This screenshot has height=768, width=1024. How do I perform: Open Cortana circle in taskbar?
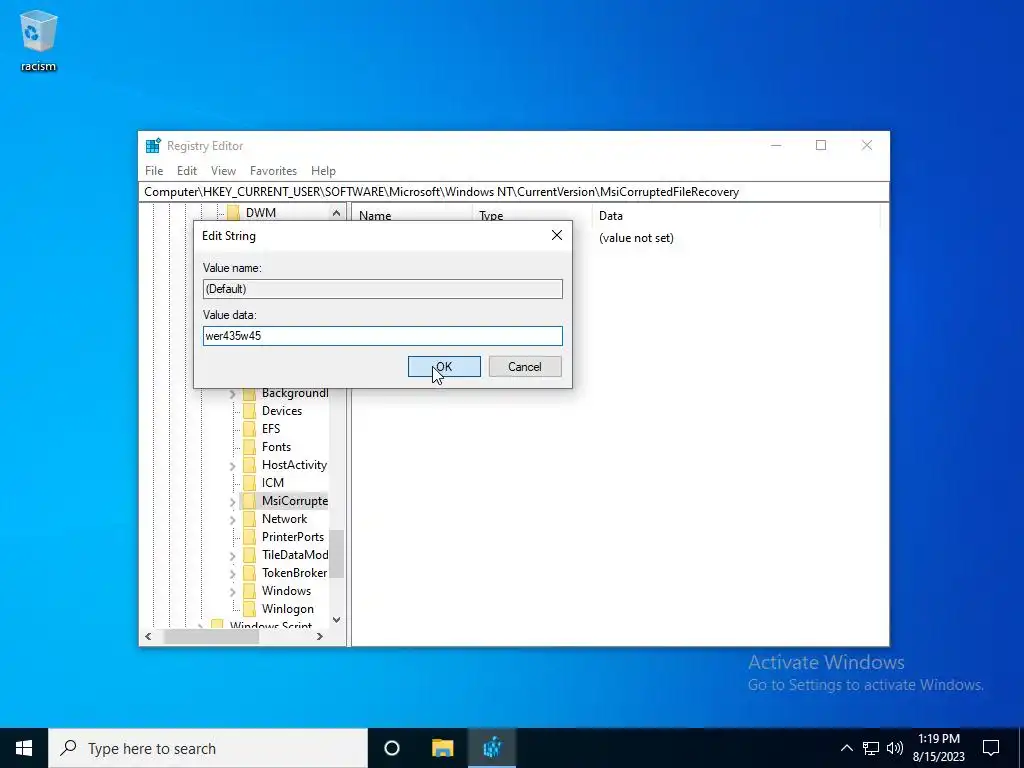392,748
